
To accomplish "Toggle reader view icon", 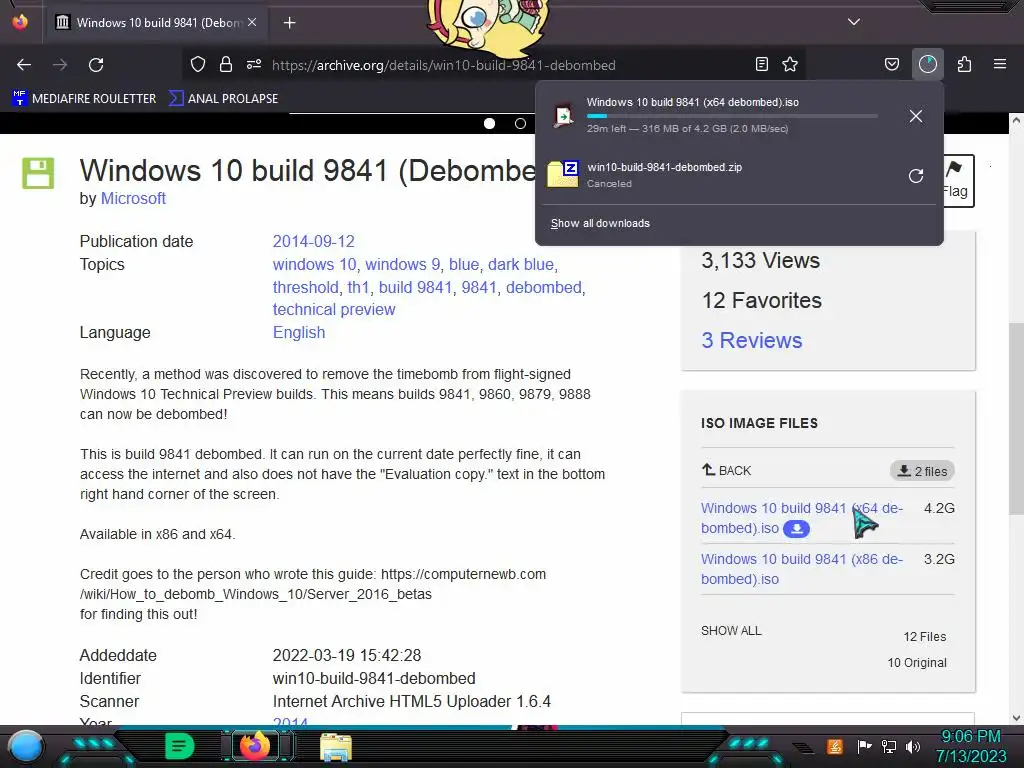I will click(761, 64).
